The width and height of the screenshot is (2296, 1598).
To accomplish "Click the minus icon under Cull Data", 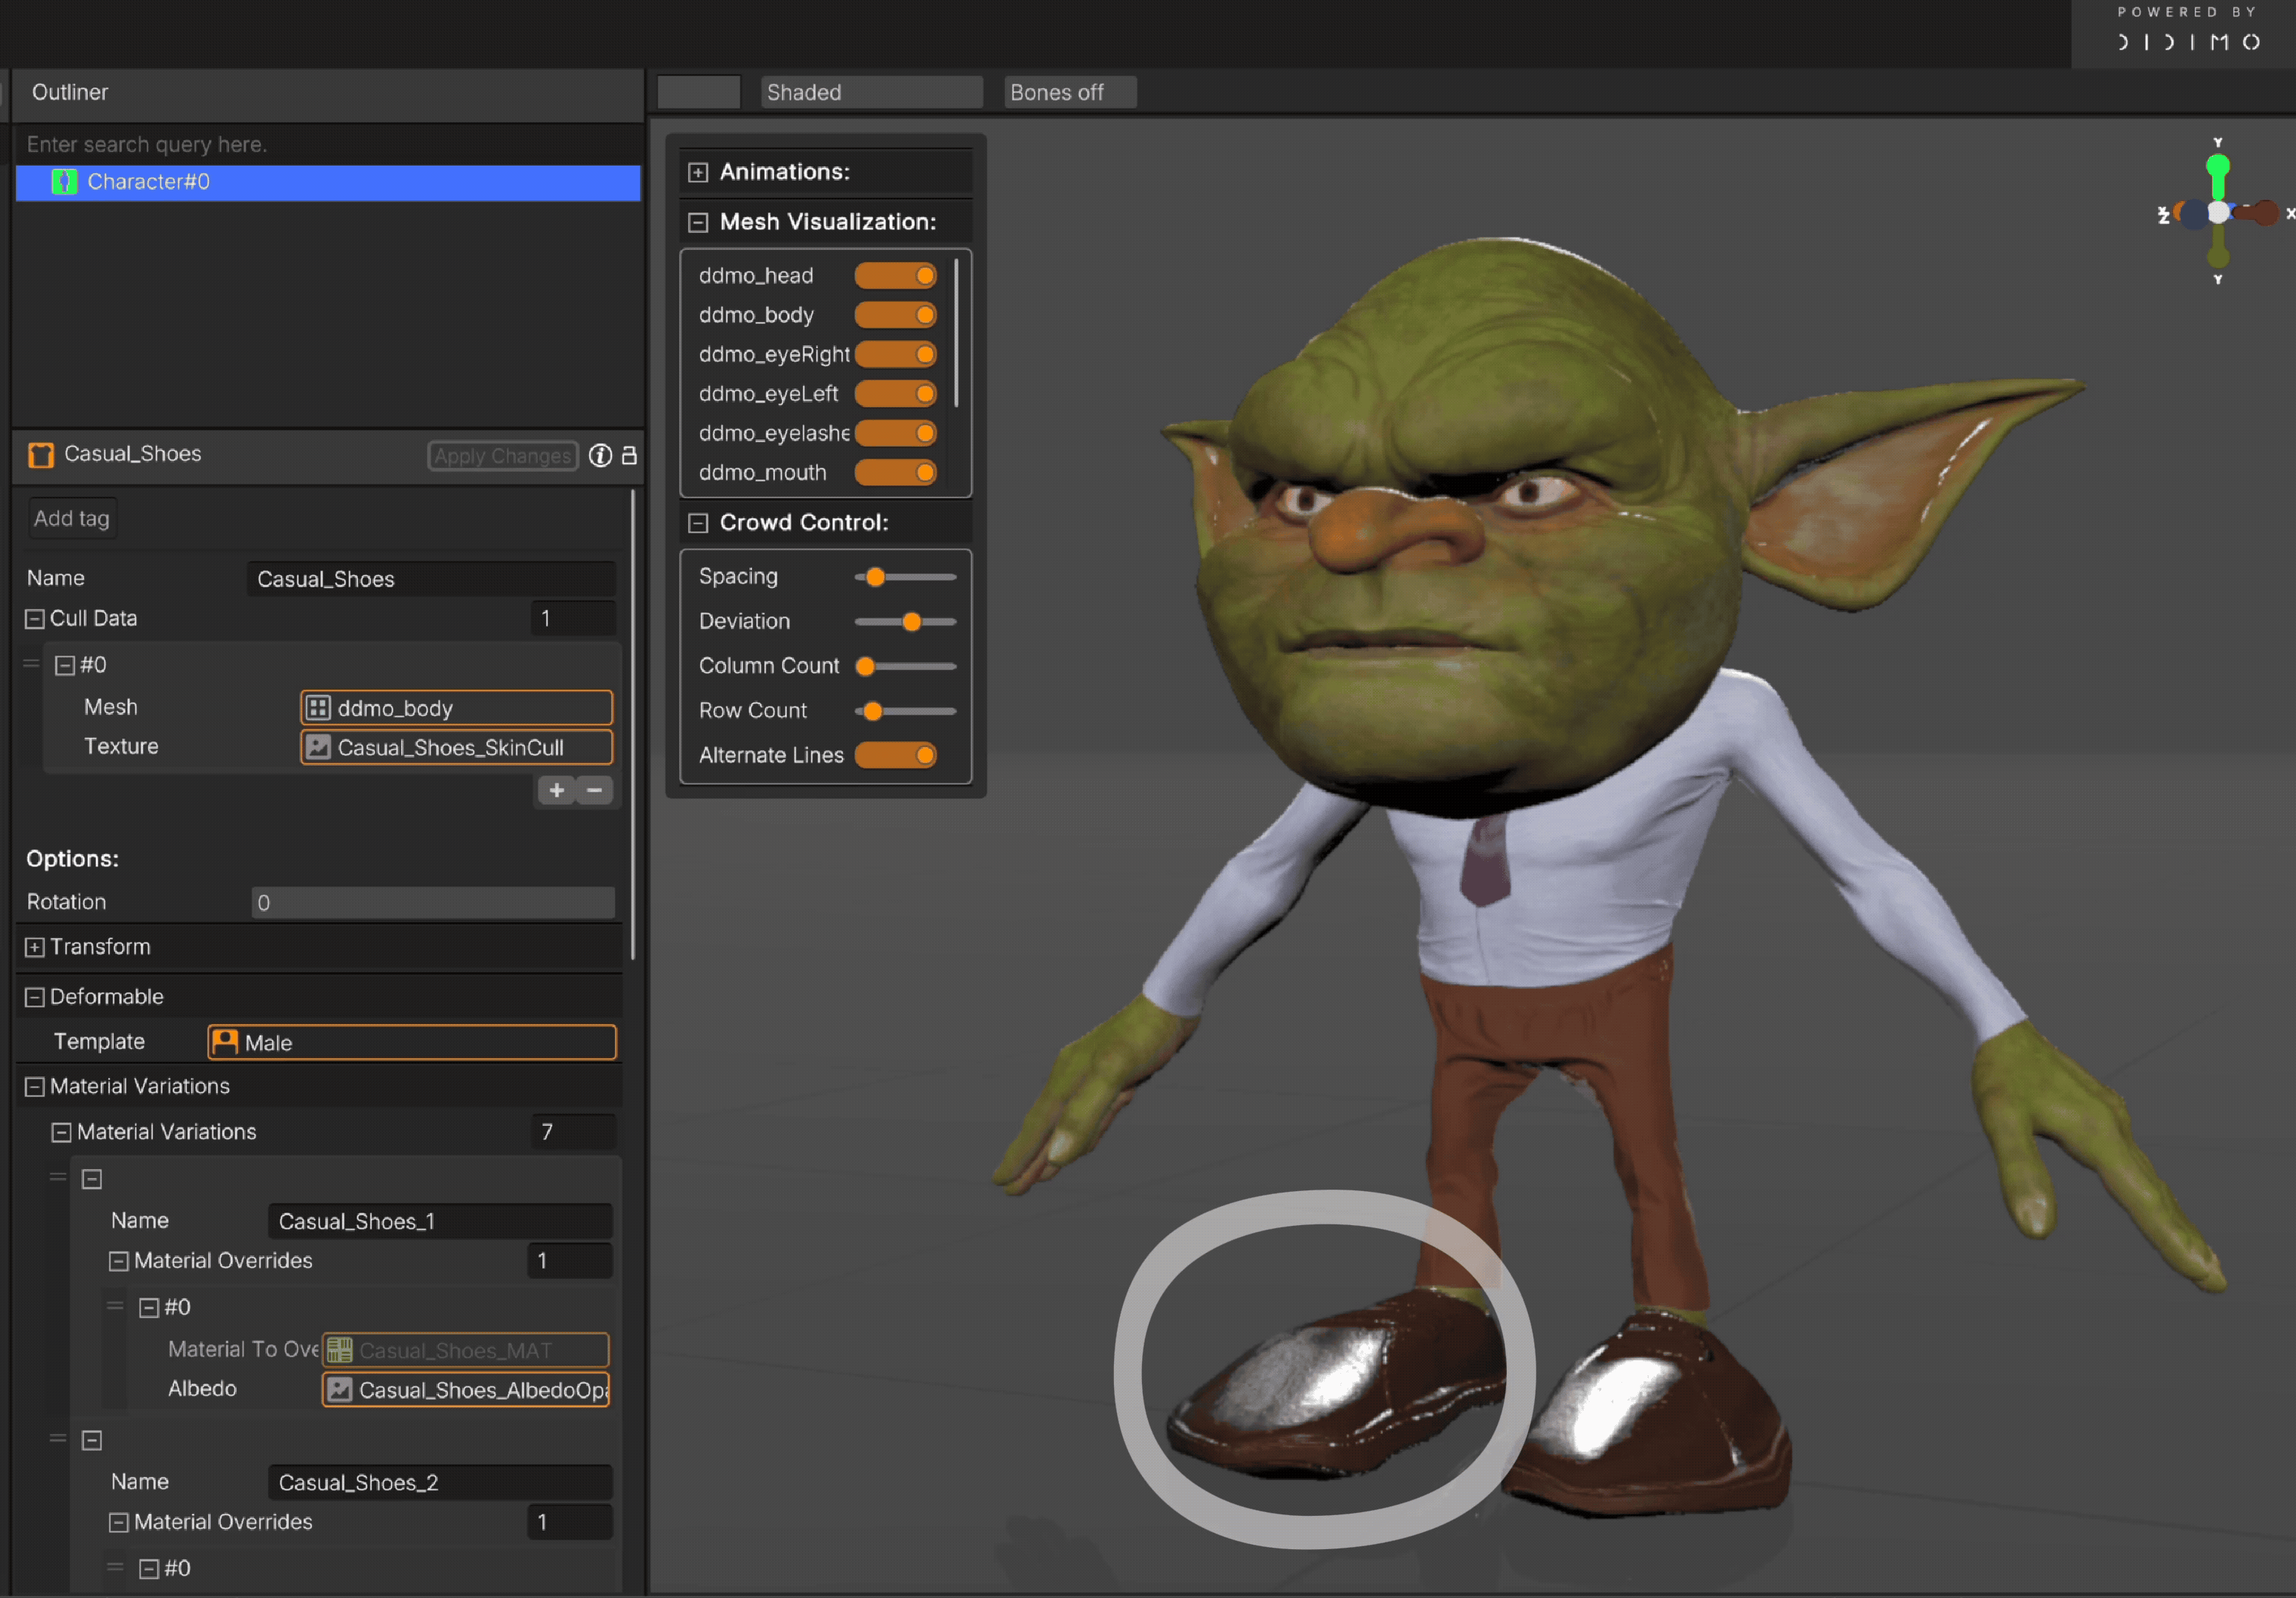I will pos(594,790).
